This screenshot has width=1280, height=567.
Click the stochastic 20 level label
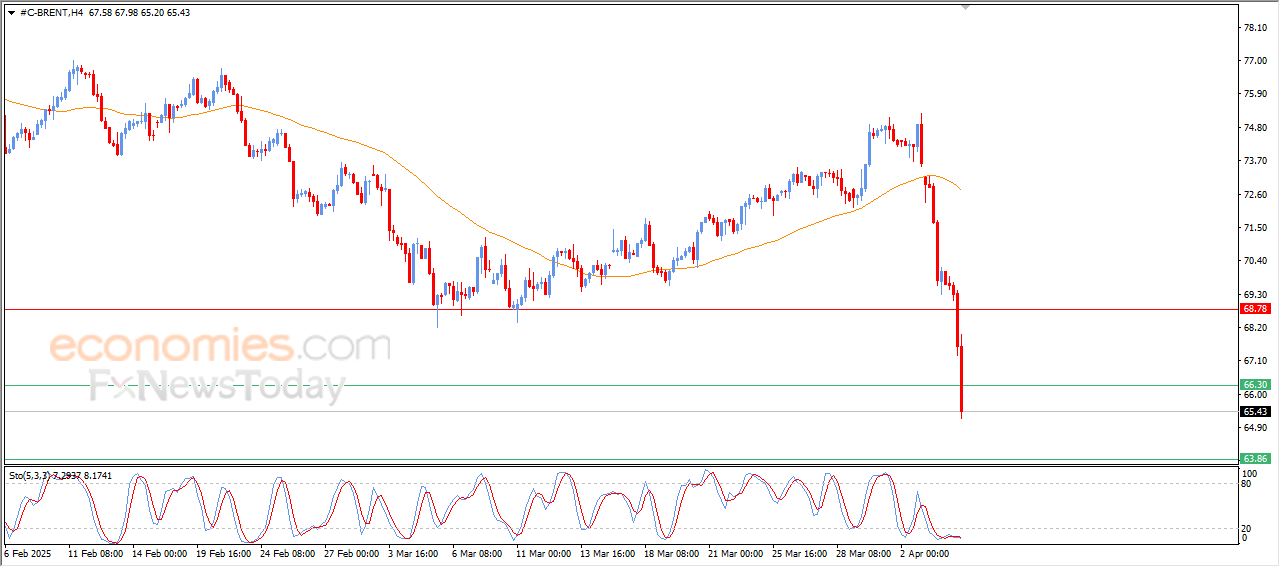pos(1247,528)
